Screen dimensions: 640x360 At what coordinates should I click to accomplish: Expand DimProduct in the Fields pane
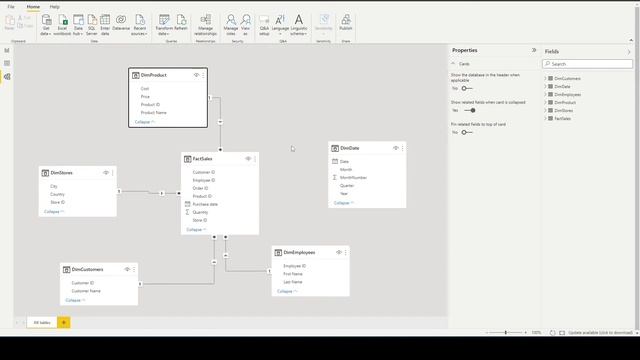coord(545,102)
